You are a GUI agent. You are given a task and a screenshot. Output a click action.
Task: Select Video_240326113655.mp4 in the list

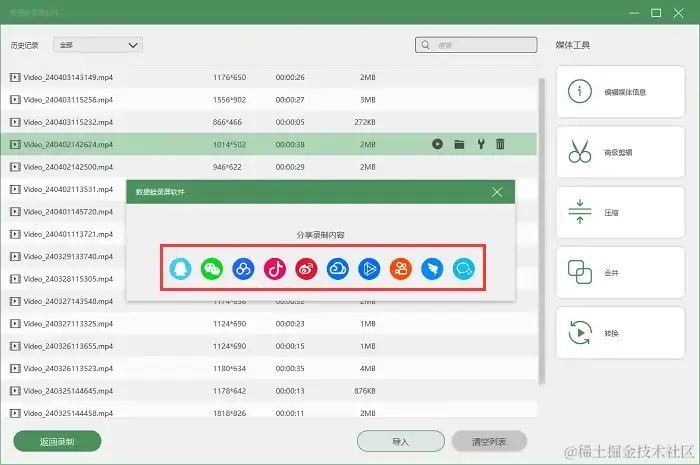tap(269, 346)
